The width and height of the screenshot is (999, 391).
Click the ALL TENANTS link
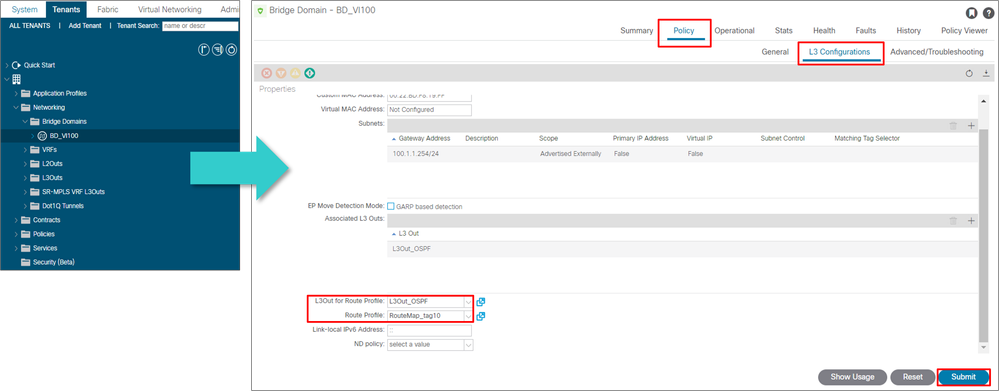tap(30, 26)
